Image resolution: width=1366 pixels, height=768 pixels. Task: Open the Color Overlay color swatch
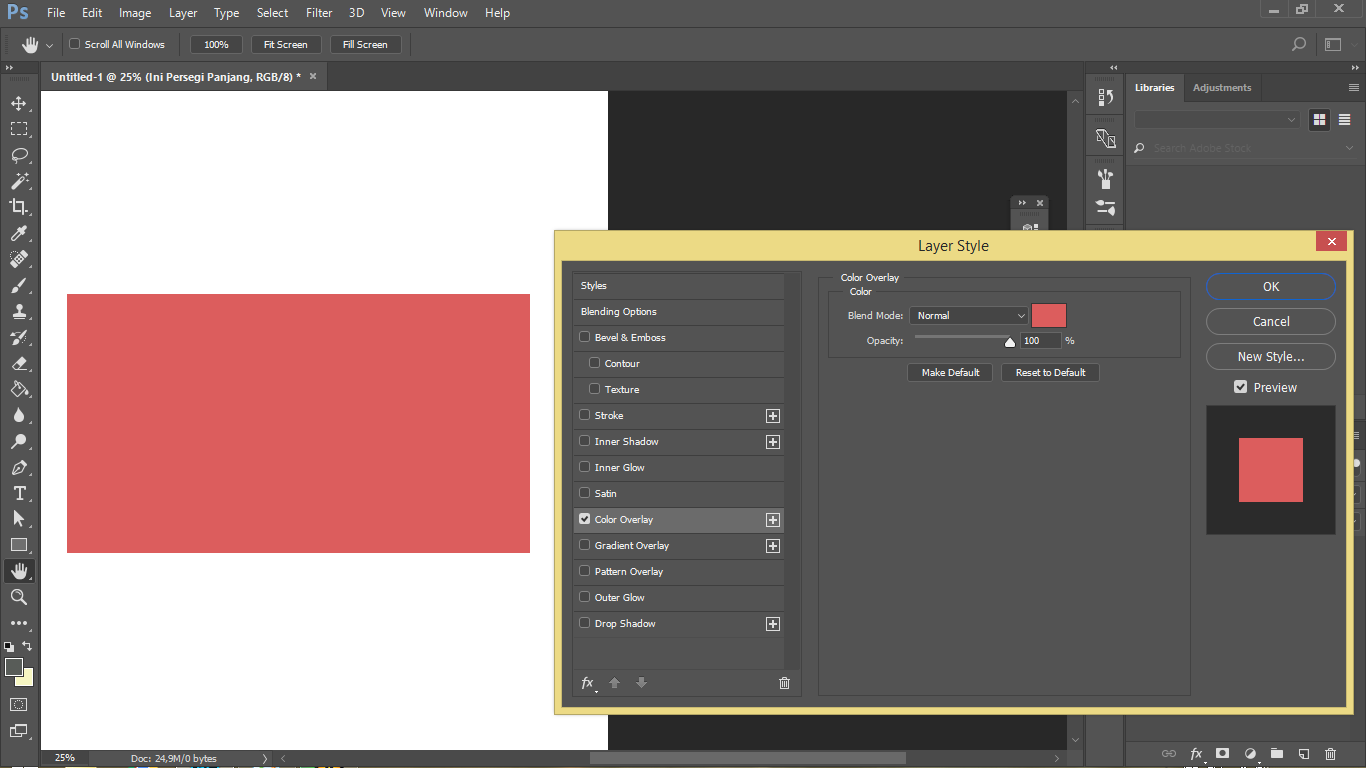tap(1048, 315)
